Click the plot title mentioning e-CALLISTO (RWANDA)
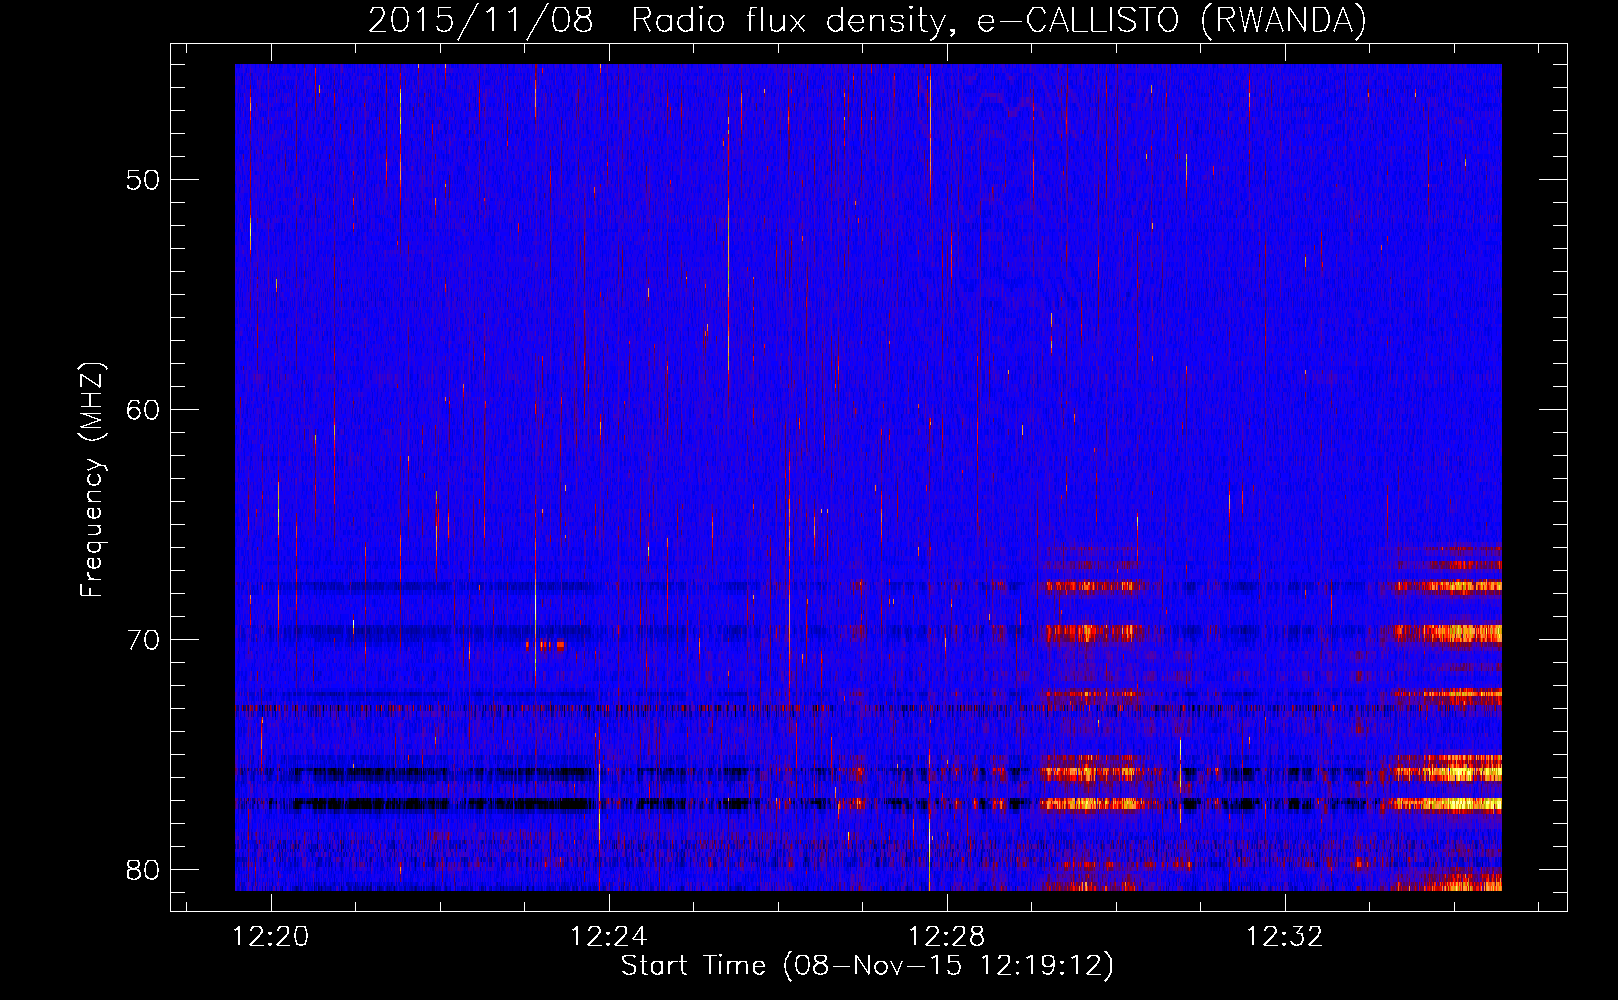The height and width of the screenshot is (1000, 1618). point(867,20)
